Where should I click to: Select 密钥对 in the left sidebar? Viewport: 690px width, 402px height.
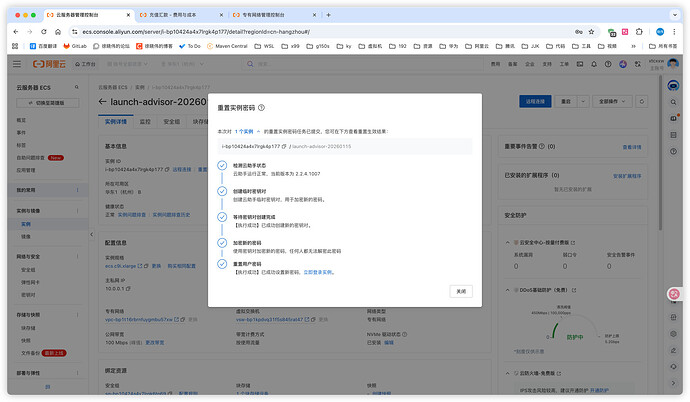tap(28, 295)
